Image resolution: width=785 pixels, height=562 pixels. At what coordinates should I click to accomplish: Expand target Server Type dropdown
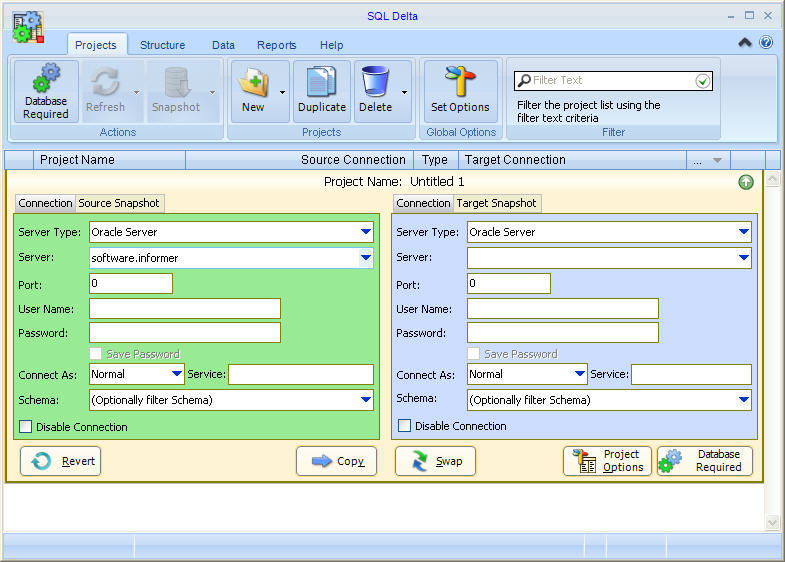coord(743,232)
